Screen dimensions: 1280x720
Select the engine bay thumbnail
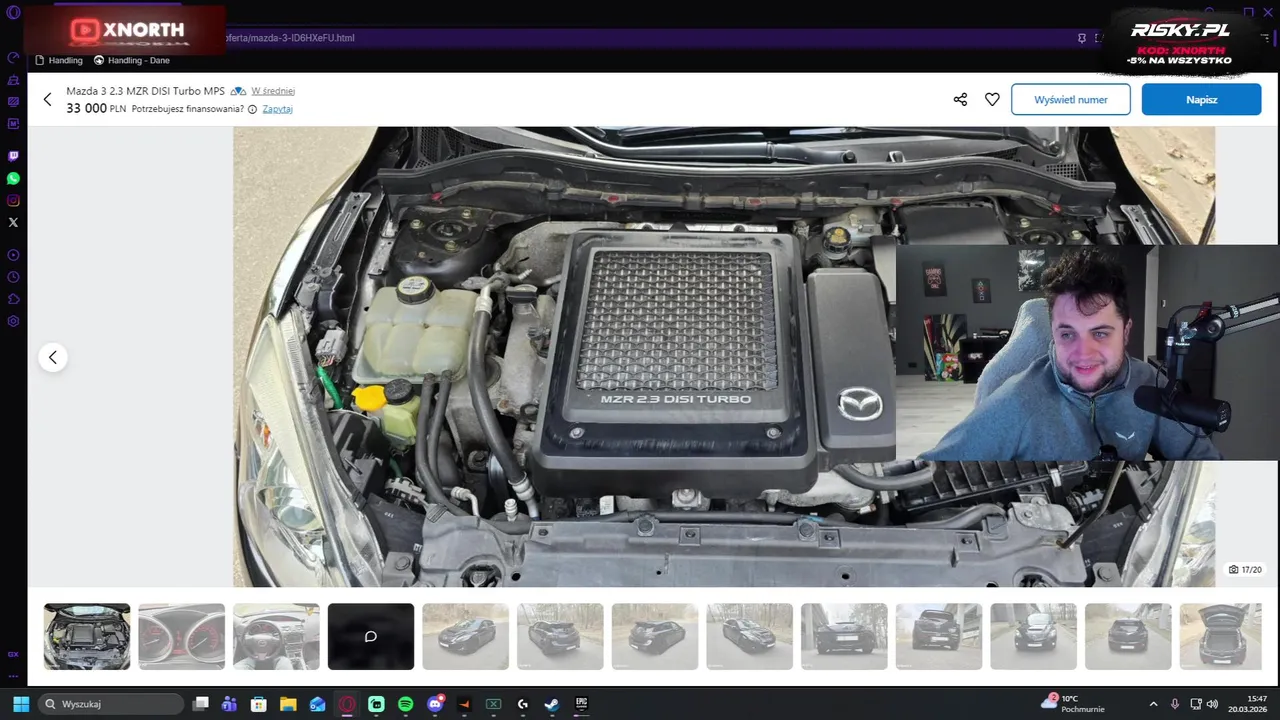[87, 636]
